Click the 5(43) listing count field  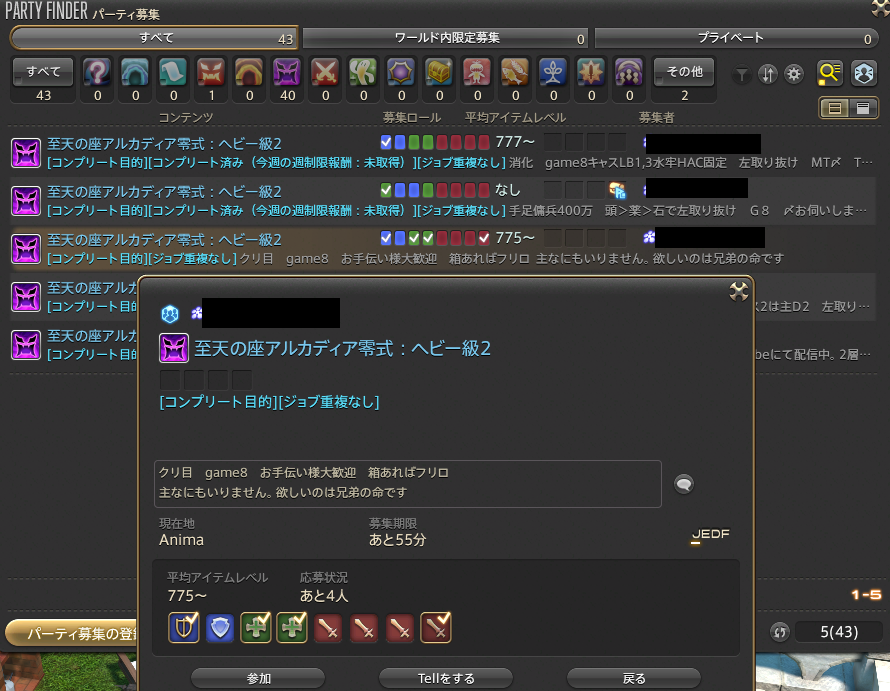[x=839, y=631]
